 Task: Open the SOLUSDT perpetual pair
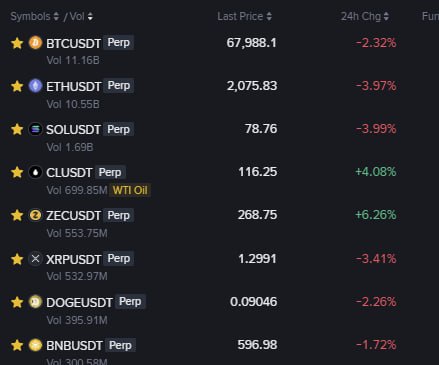click(x=73, y=129)
